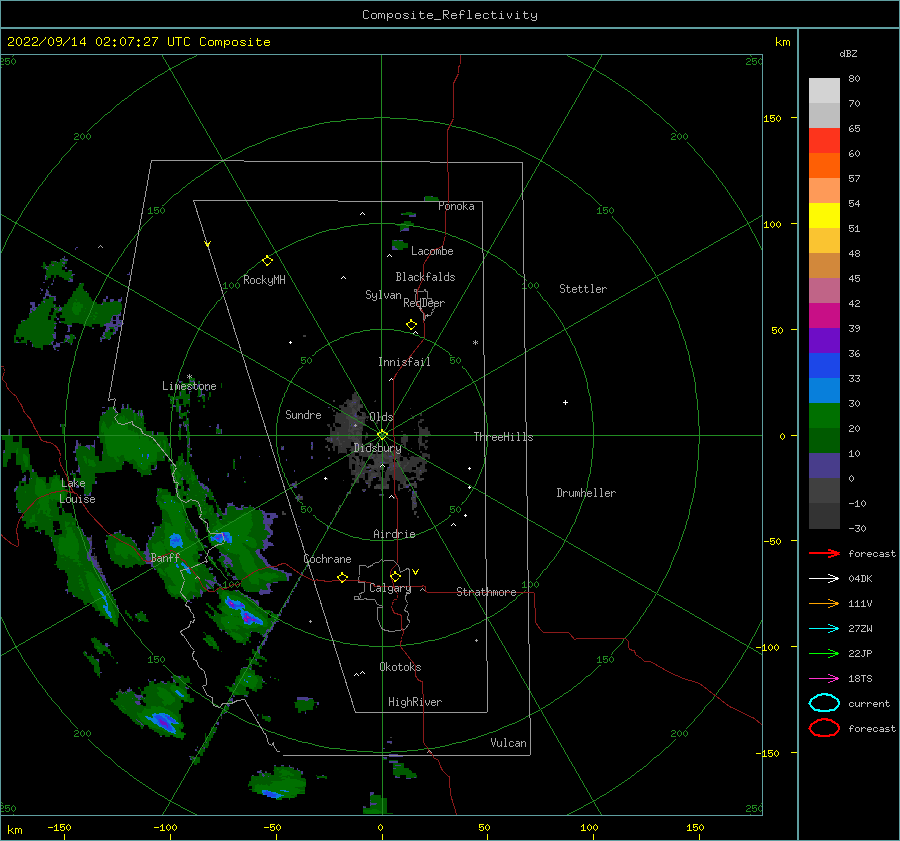900x841 pixels.
Task: Click the 20 dBZ green color swatch
Action: pyautogui.click(x=824, y=416)
